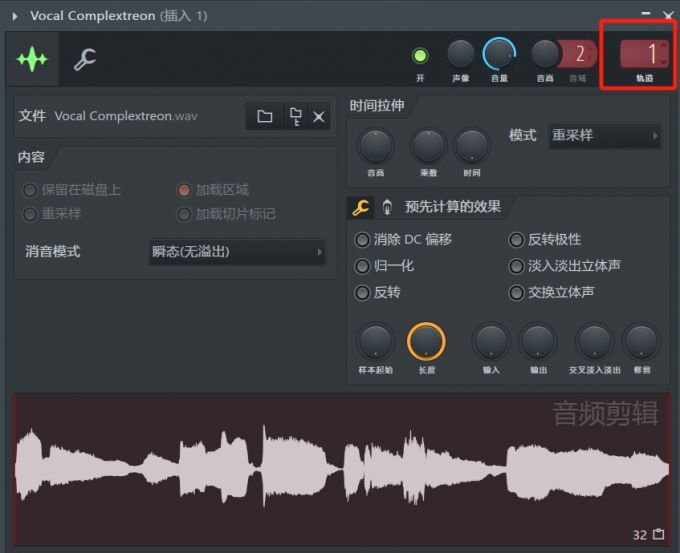
Task: Click the audio waveform preview display
Action: 342,469
